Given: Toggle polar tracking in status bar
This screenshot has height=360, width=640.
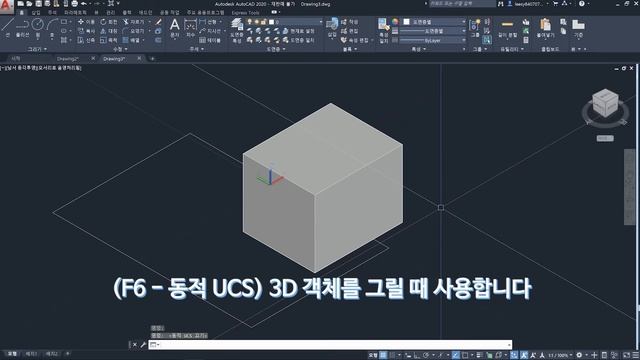Looking at the screenshot, I should (x=426, y=355).
